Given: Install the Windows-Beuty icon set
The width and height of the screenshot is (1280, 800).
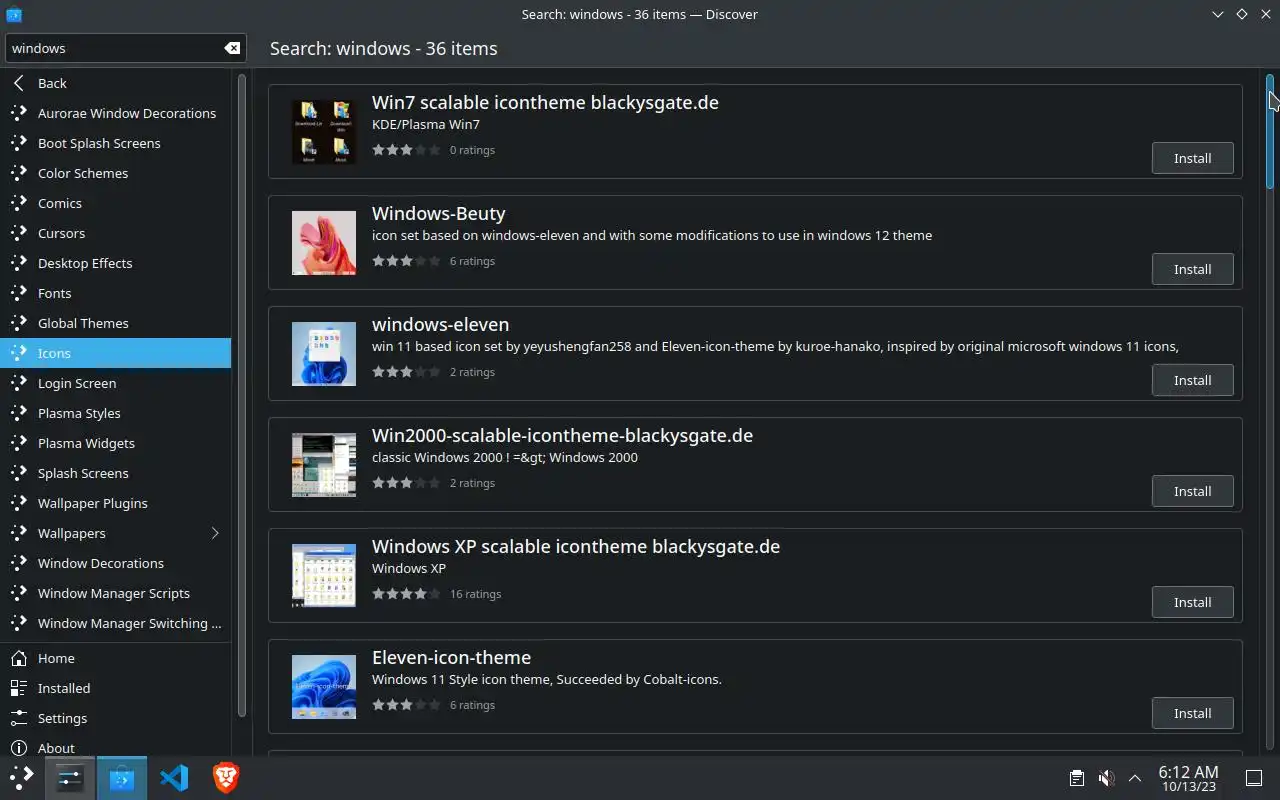Looking at the screenshot, I should coord(1192,269).
